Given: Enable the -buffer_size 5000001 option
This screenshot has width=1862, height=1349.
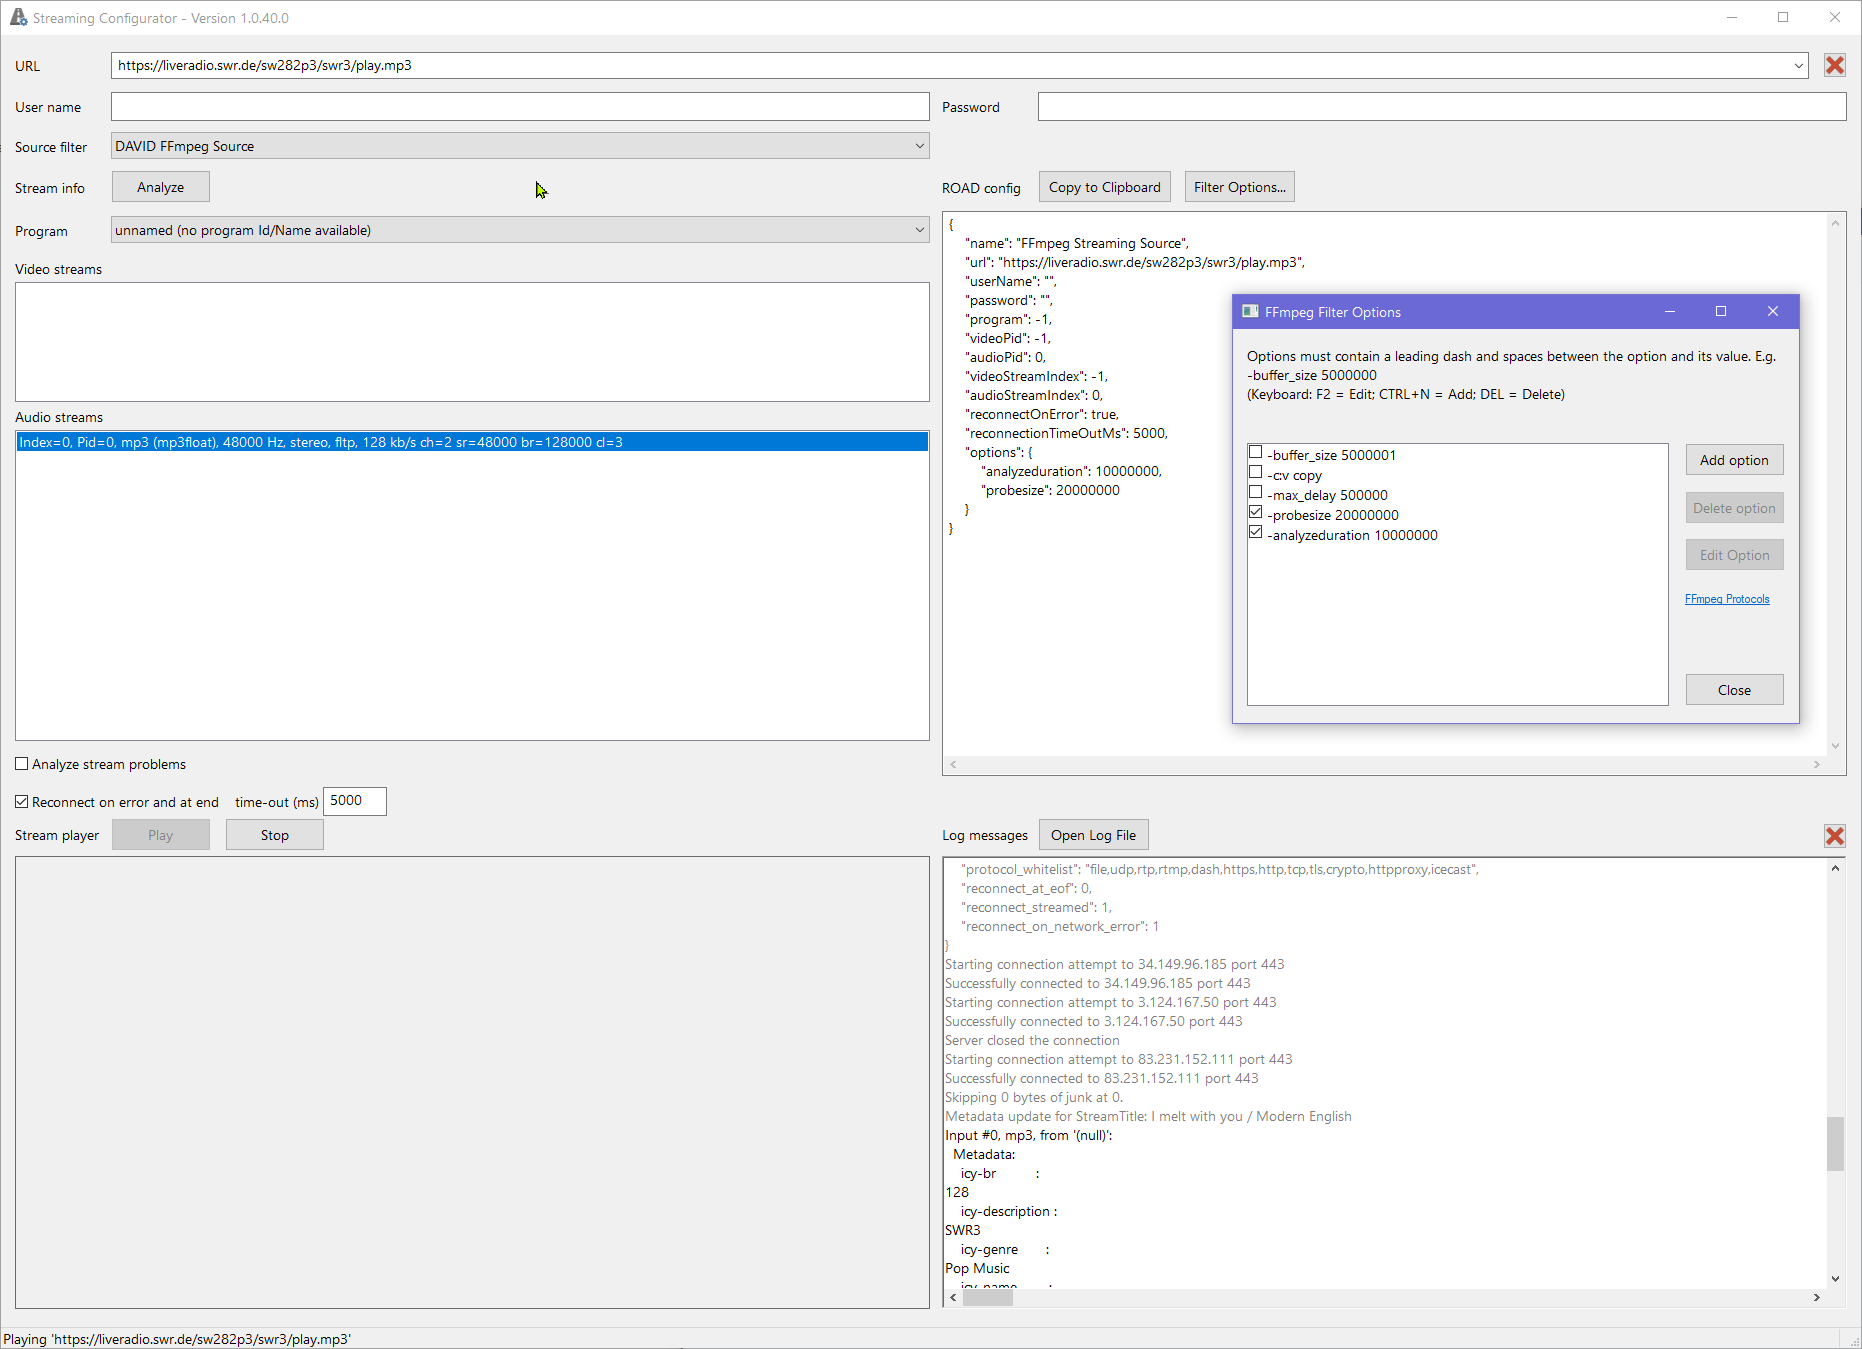Looking at the screenshot, I should pos(1256,453).
